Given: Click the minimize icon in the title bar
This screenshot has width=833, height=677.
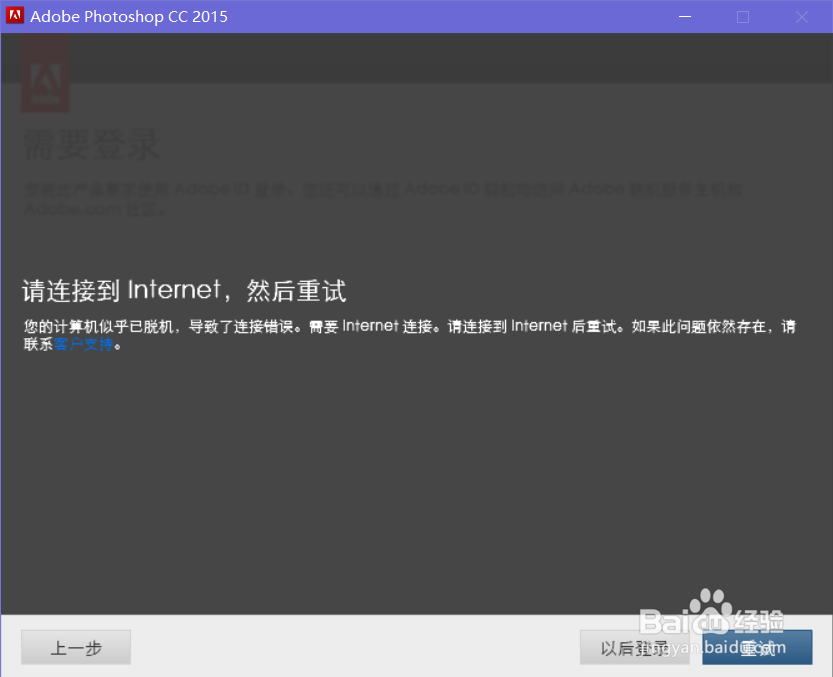Looking at the screenshot, I should pyautogui.click(x=684, y=16).
